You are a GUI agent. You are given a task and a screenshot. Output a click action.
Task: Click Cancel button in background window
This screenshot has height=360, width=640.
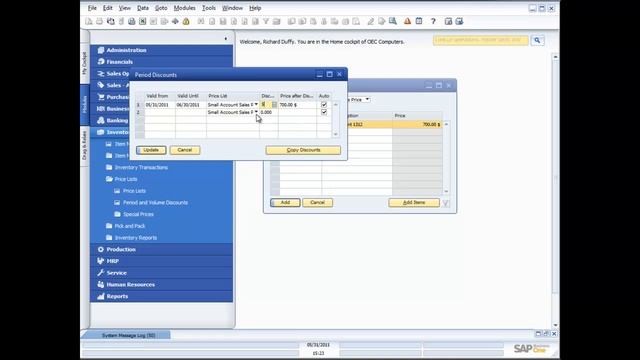318,203
